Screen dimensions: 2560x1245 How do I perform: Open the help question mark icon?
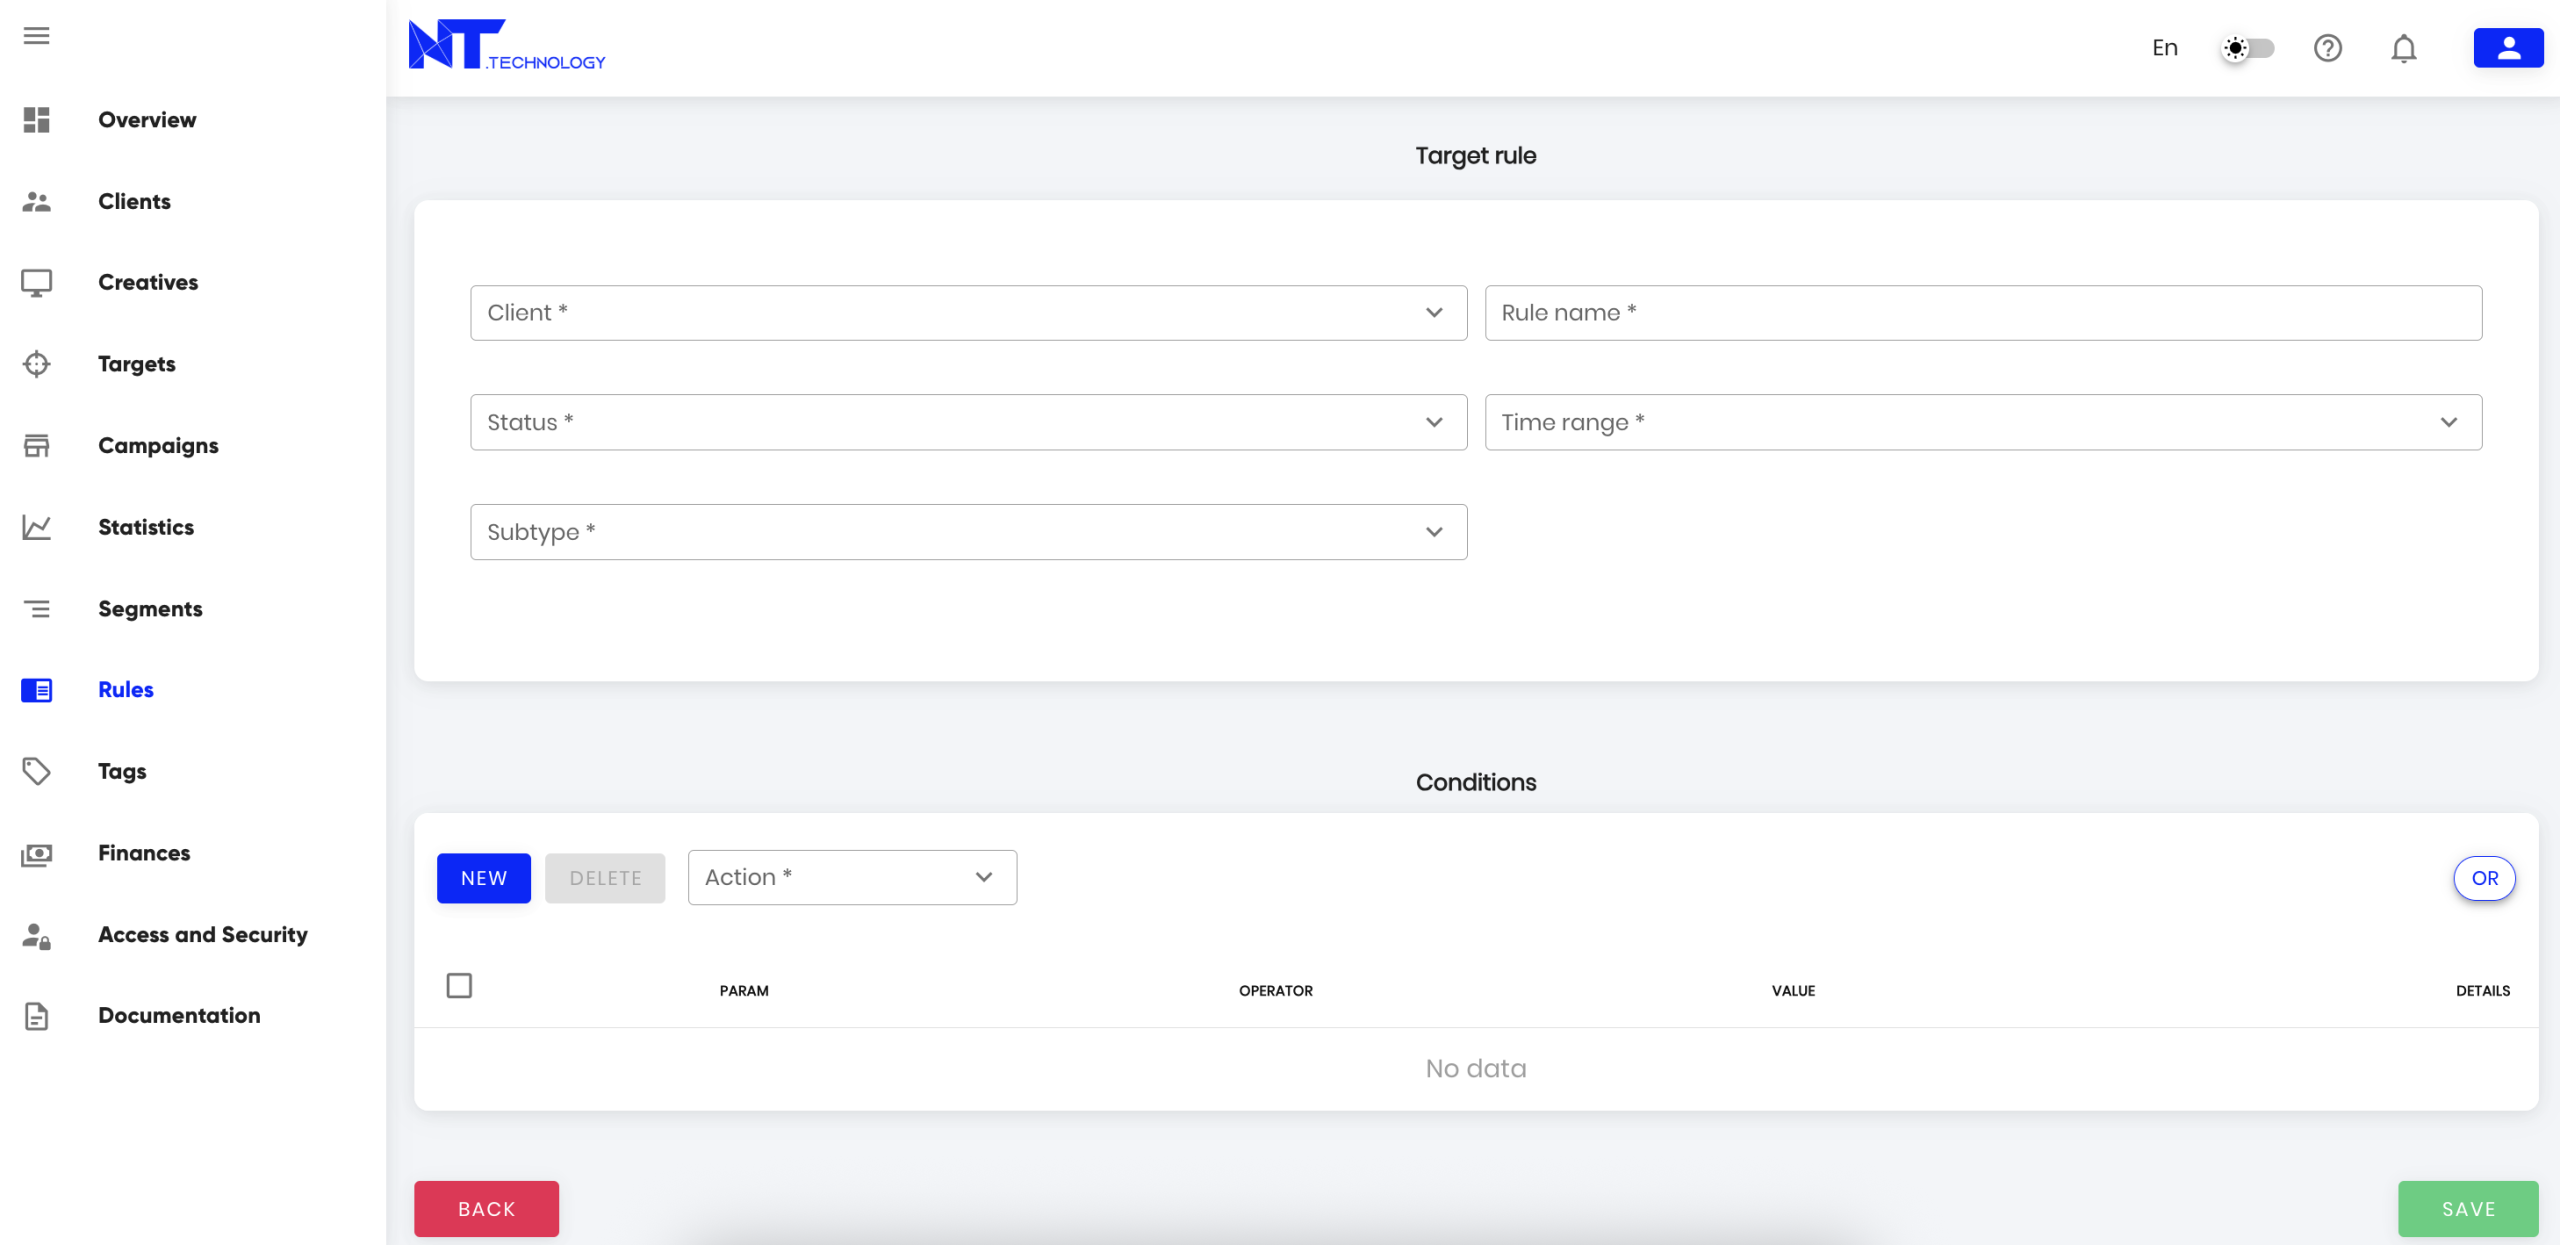[2327, 48]
